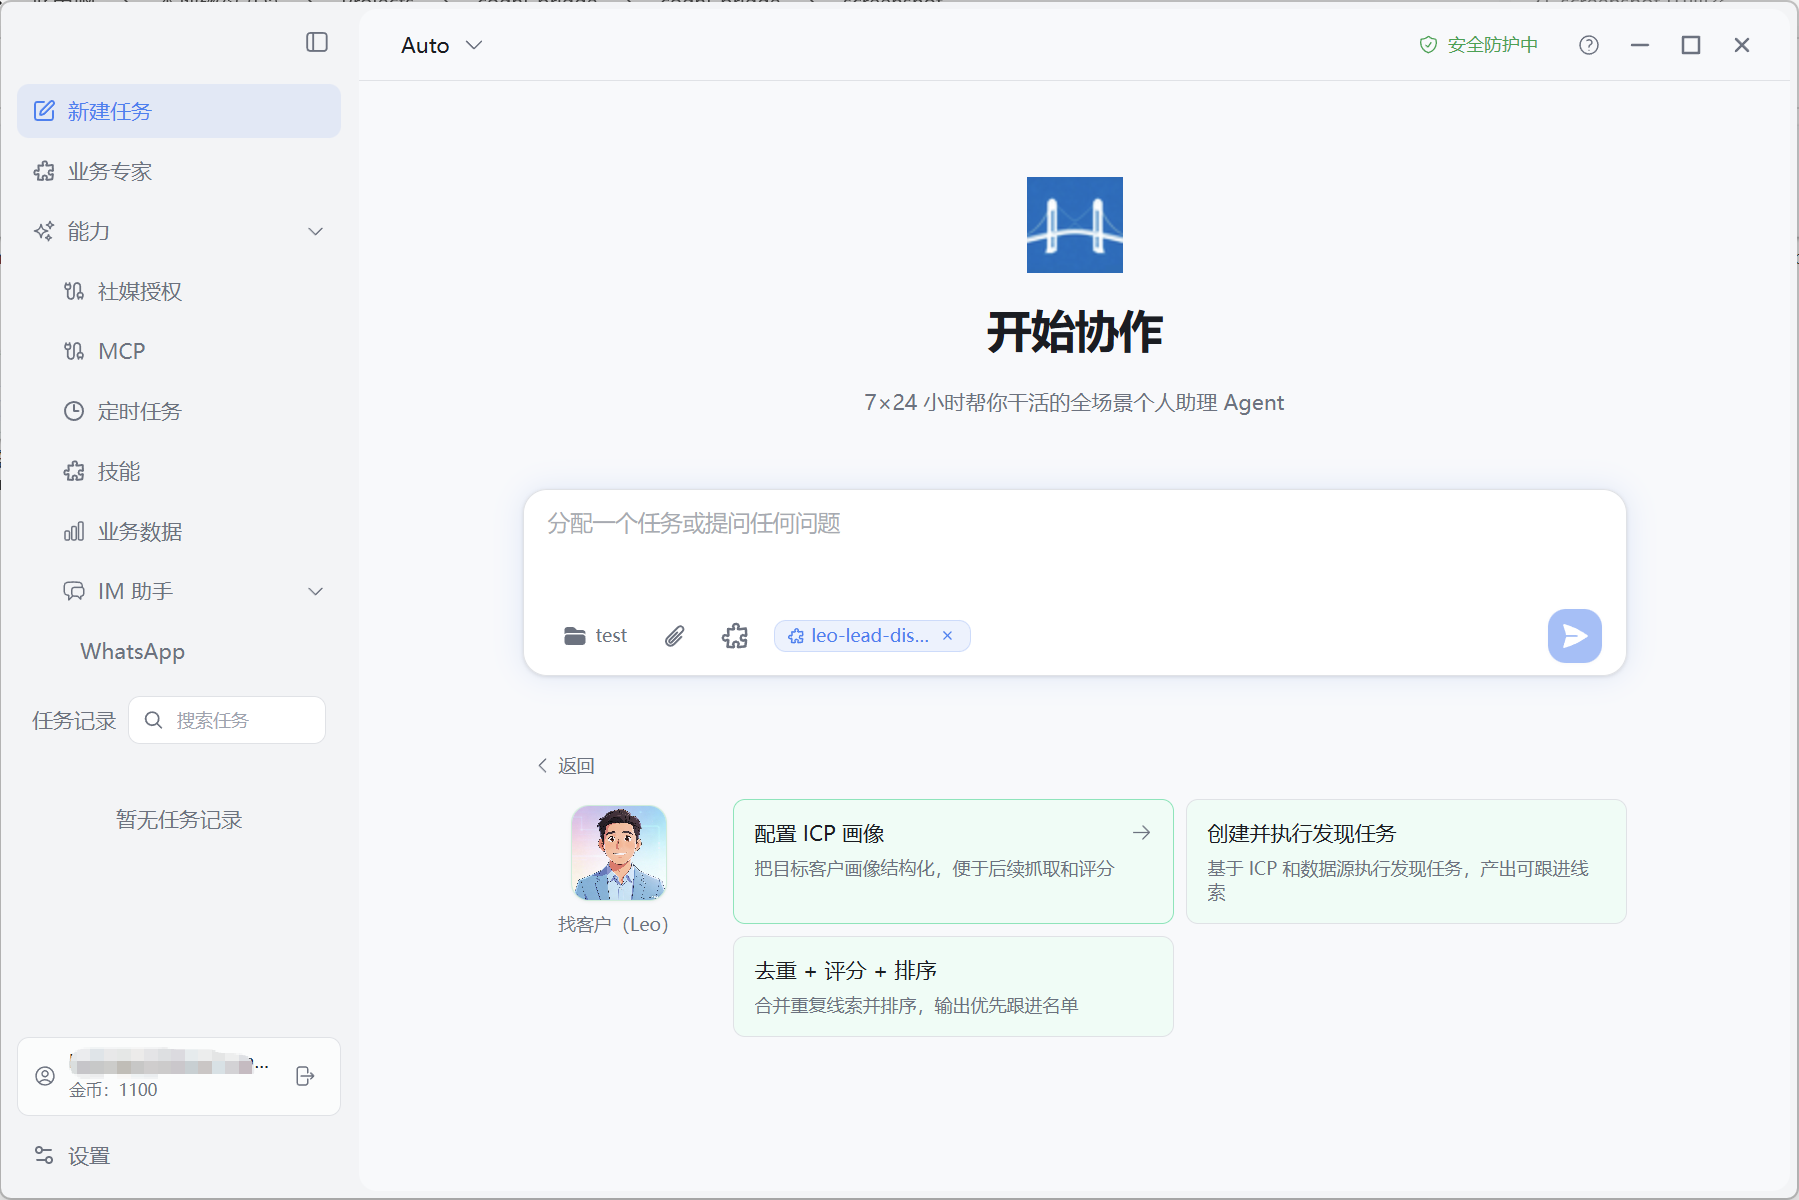The image size is (1799, 1200).
Task: Click the task prompt text area
Action: (1075, 545)
